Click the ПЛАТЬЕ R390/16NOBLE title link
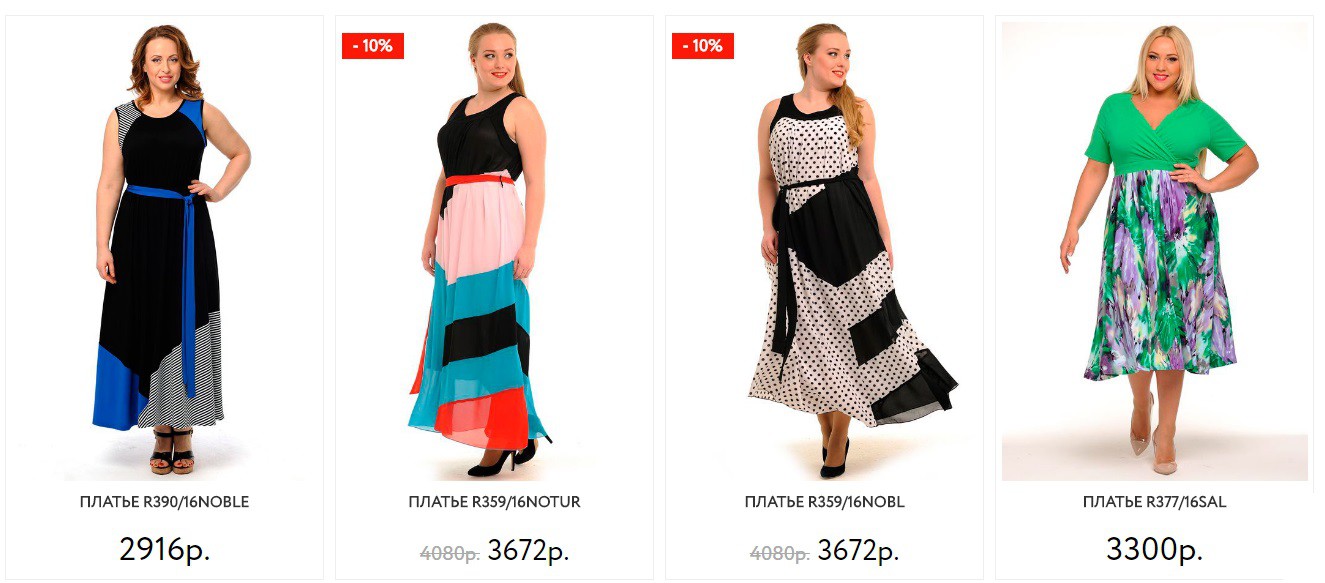This screenshot has width=1325, height=583. click(x=165, y=502)
